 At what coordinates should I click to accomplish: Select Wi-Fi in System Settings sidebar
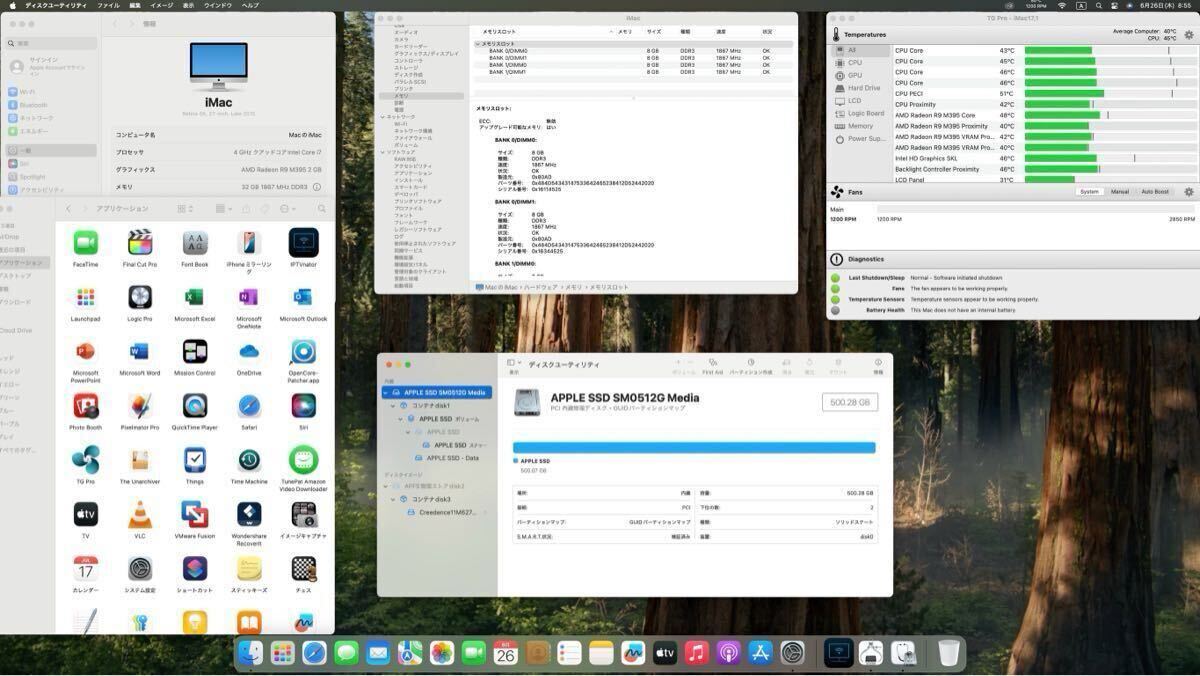(x=54, y=91)
